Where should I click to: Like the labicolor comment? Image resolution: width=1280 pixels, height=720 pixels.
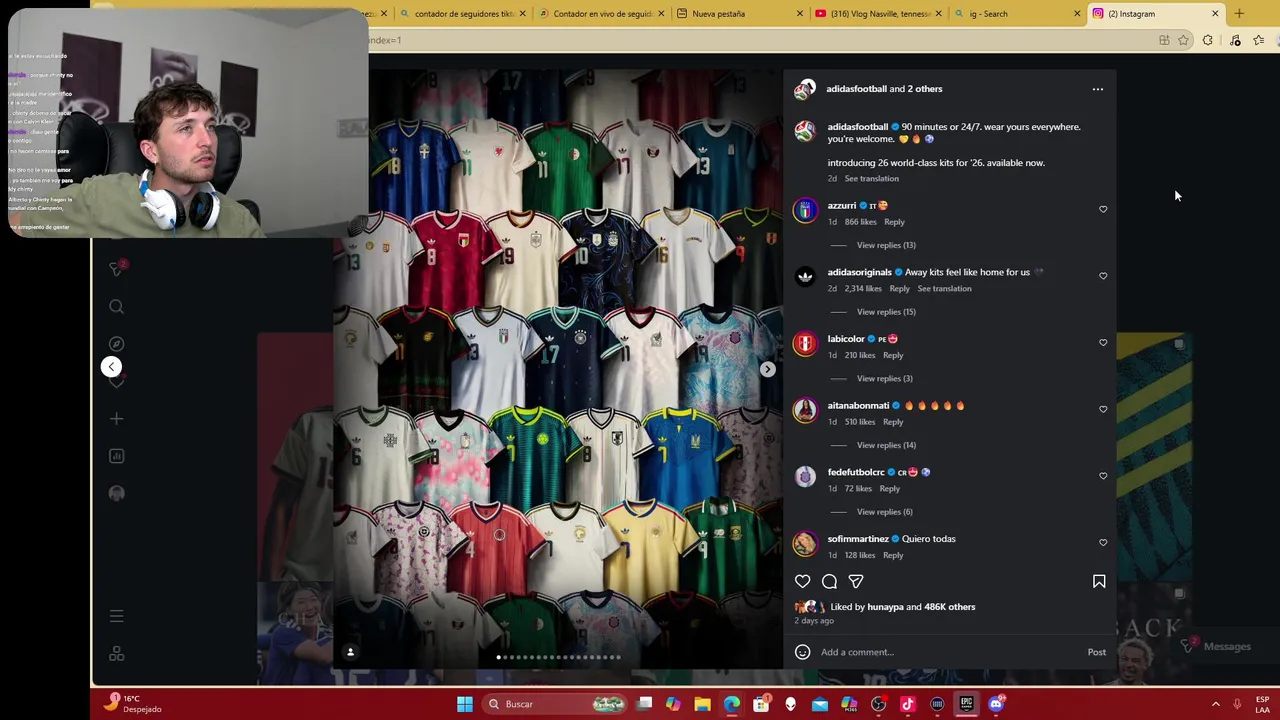1103,342
